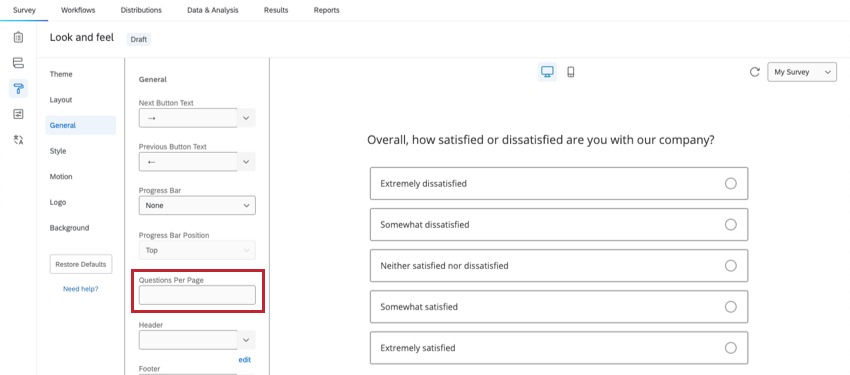
Task: Click the Look and feel heading
Action: [82, 38]
